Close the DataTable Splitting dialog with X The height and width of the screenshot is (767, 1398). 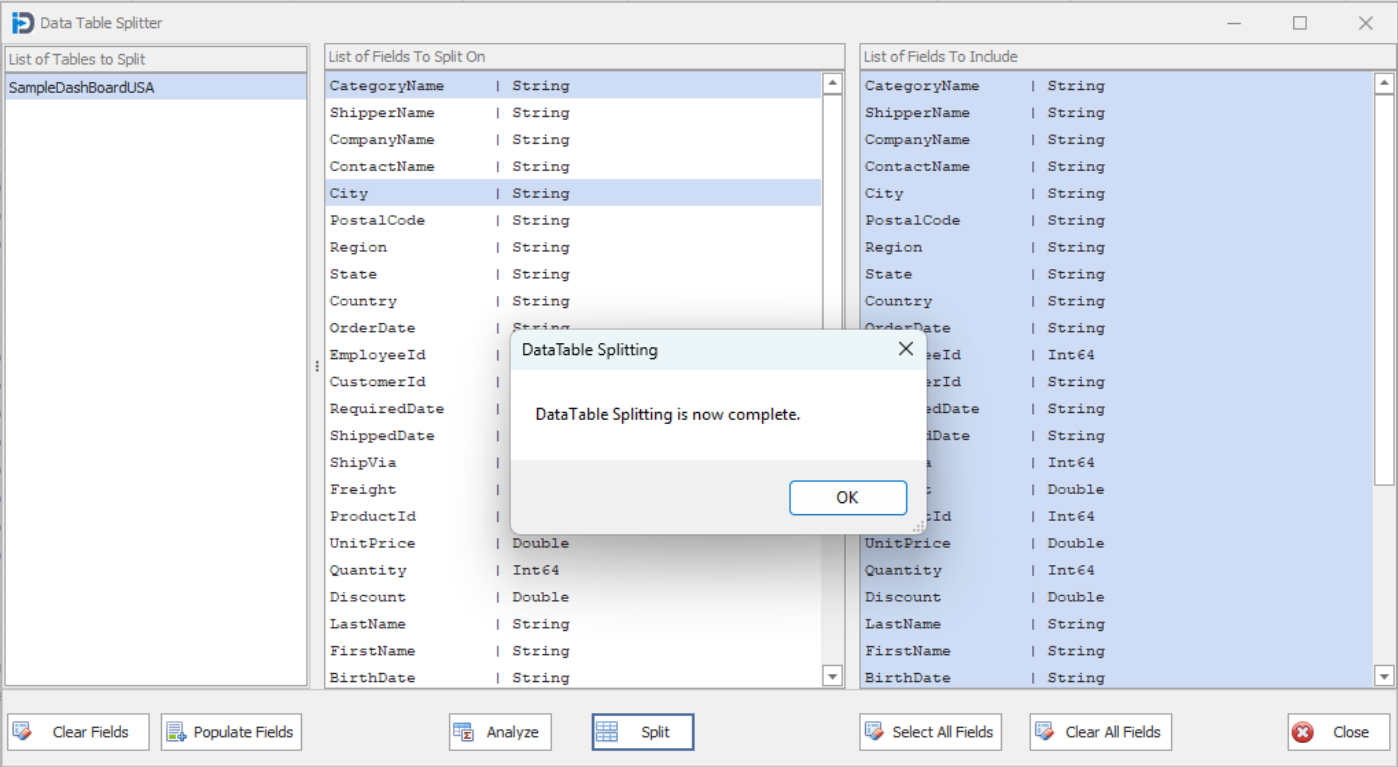point(905,349)
